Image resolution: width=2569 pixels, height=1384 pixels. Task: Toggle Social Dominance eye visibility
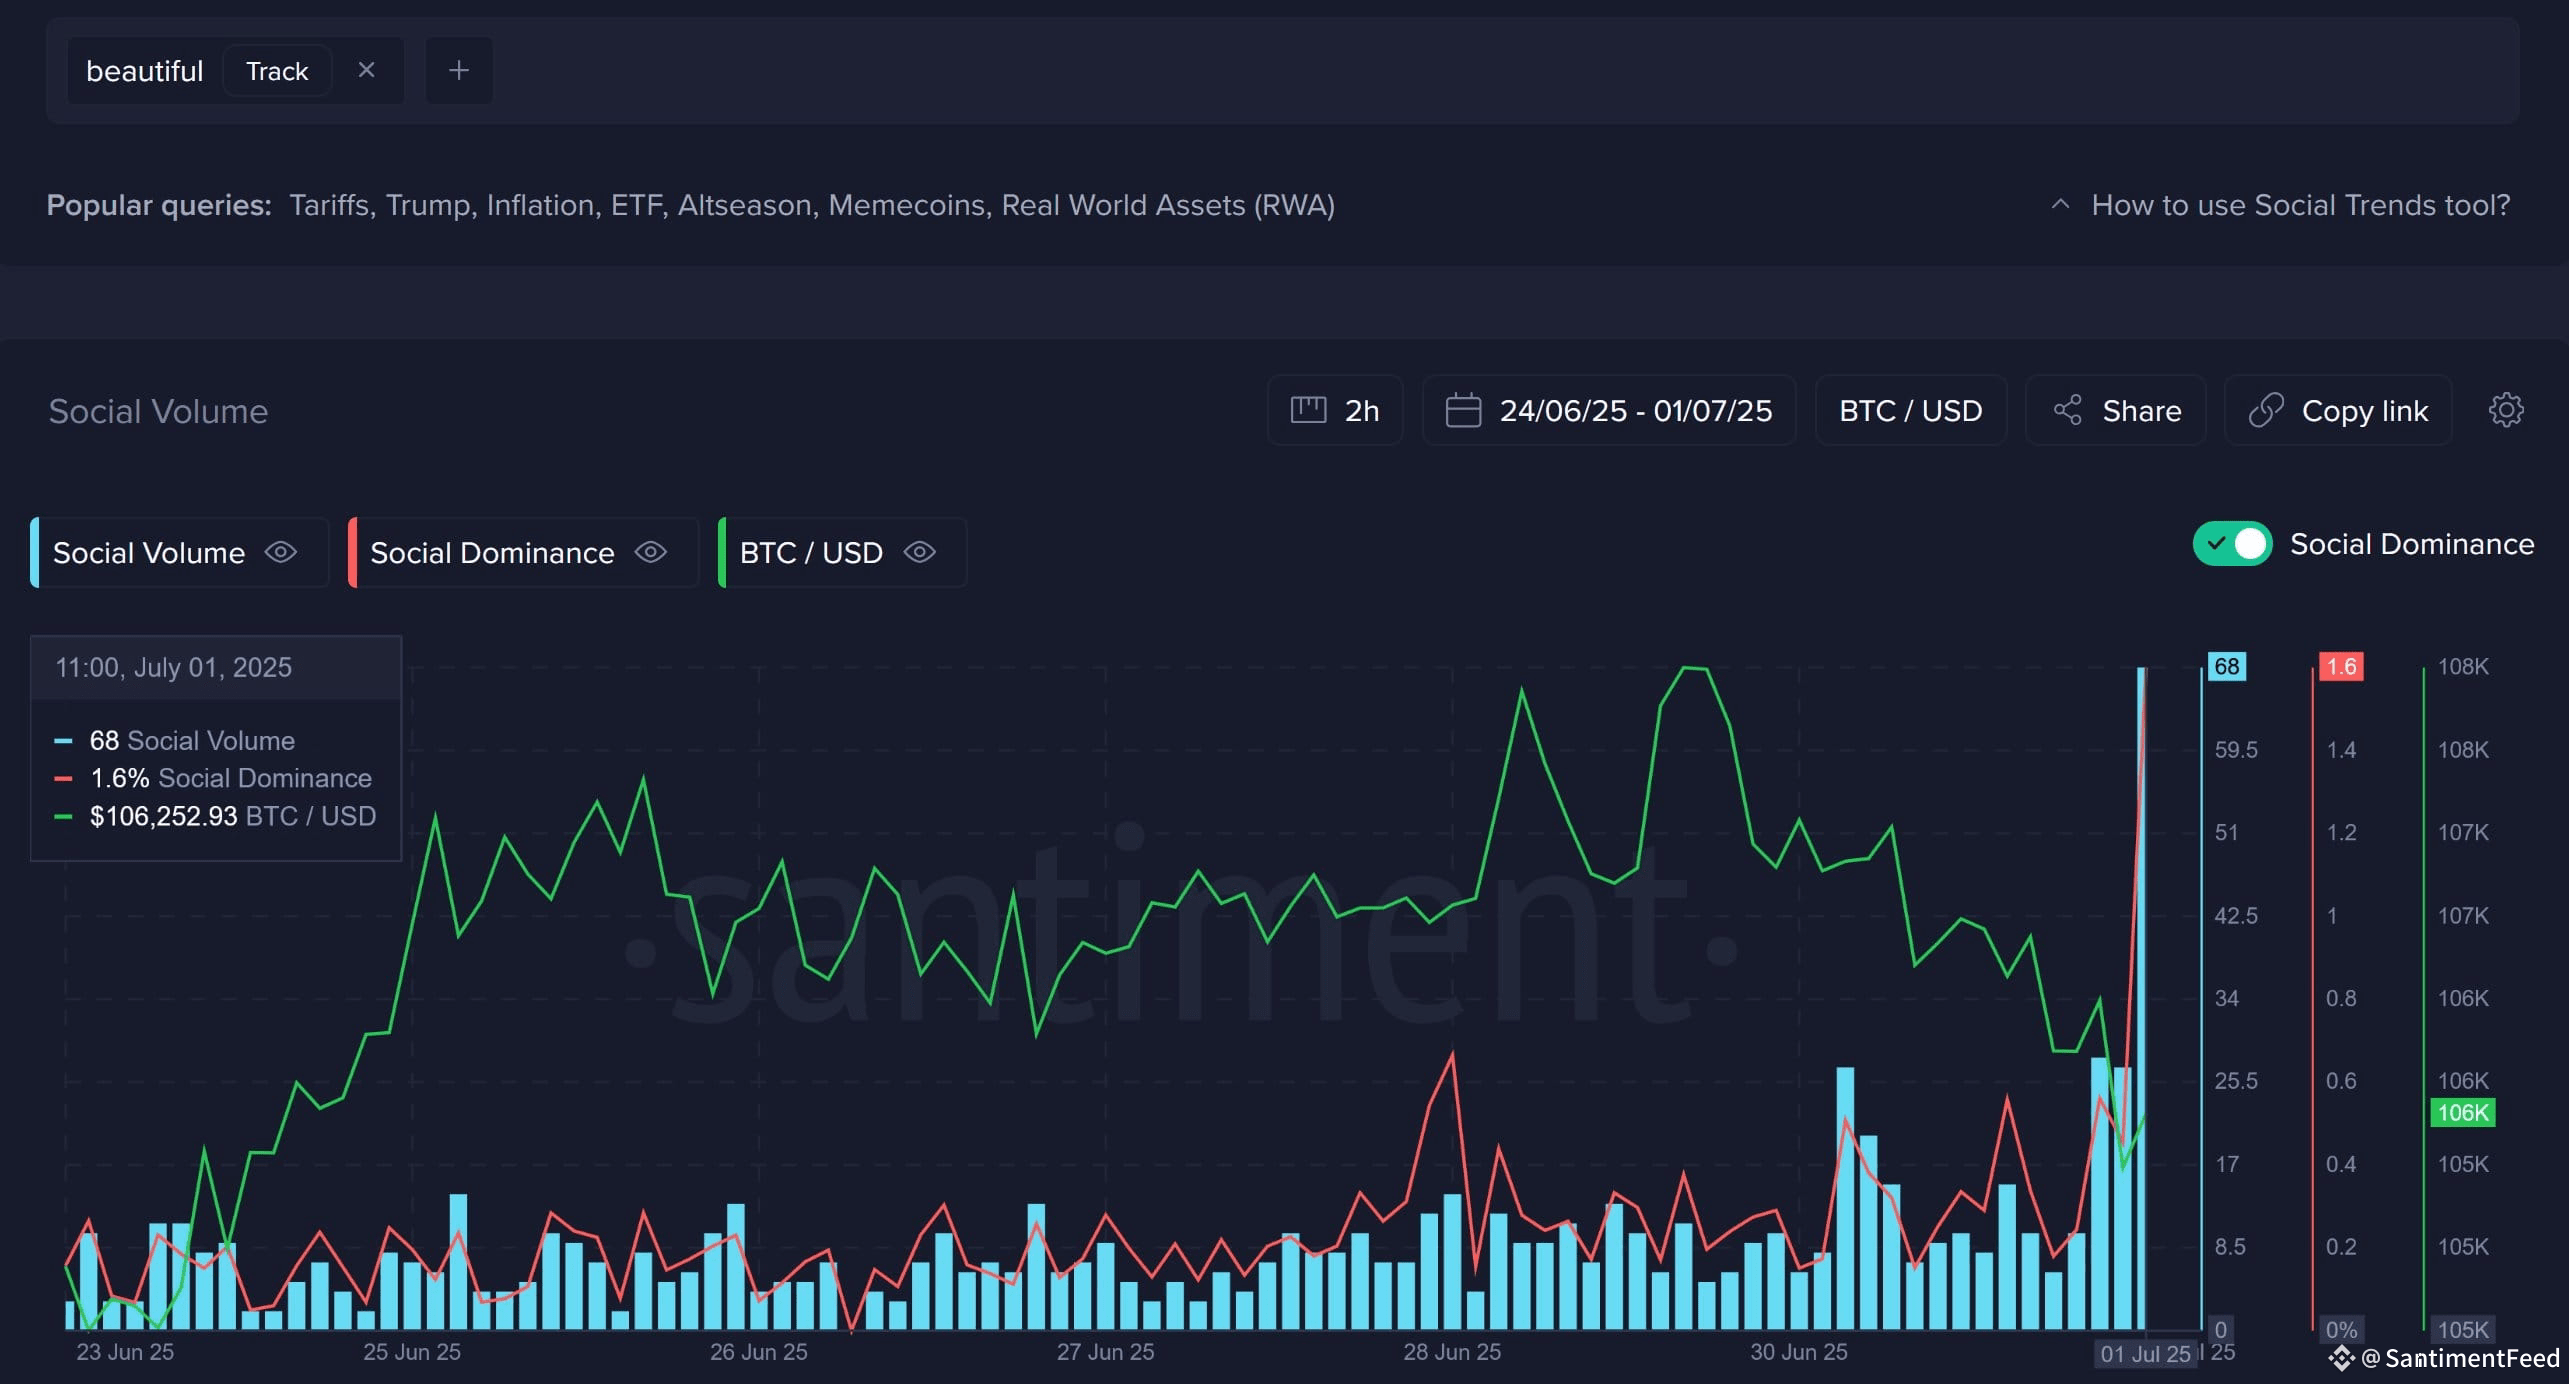tap(651, 552)
